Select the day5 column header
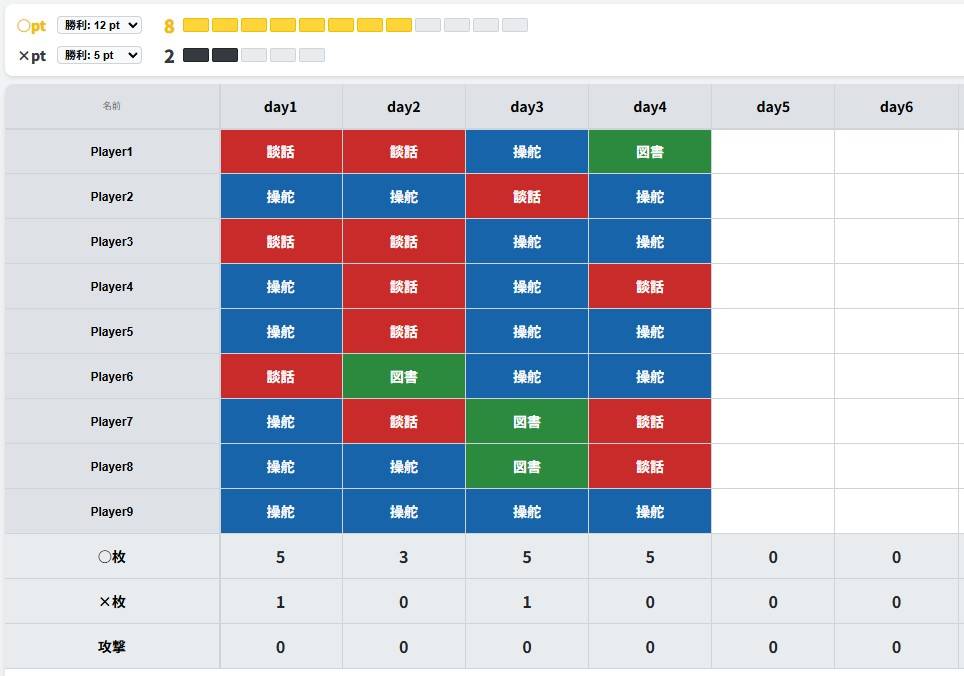This screenshot has height=676, width=964. pyautogui.click(x=773, y=107)
